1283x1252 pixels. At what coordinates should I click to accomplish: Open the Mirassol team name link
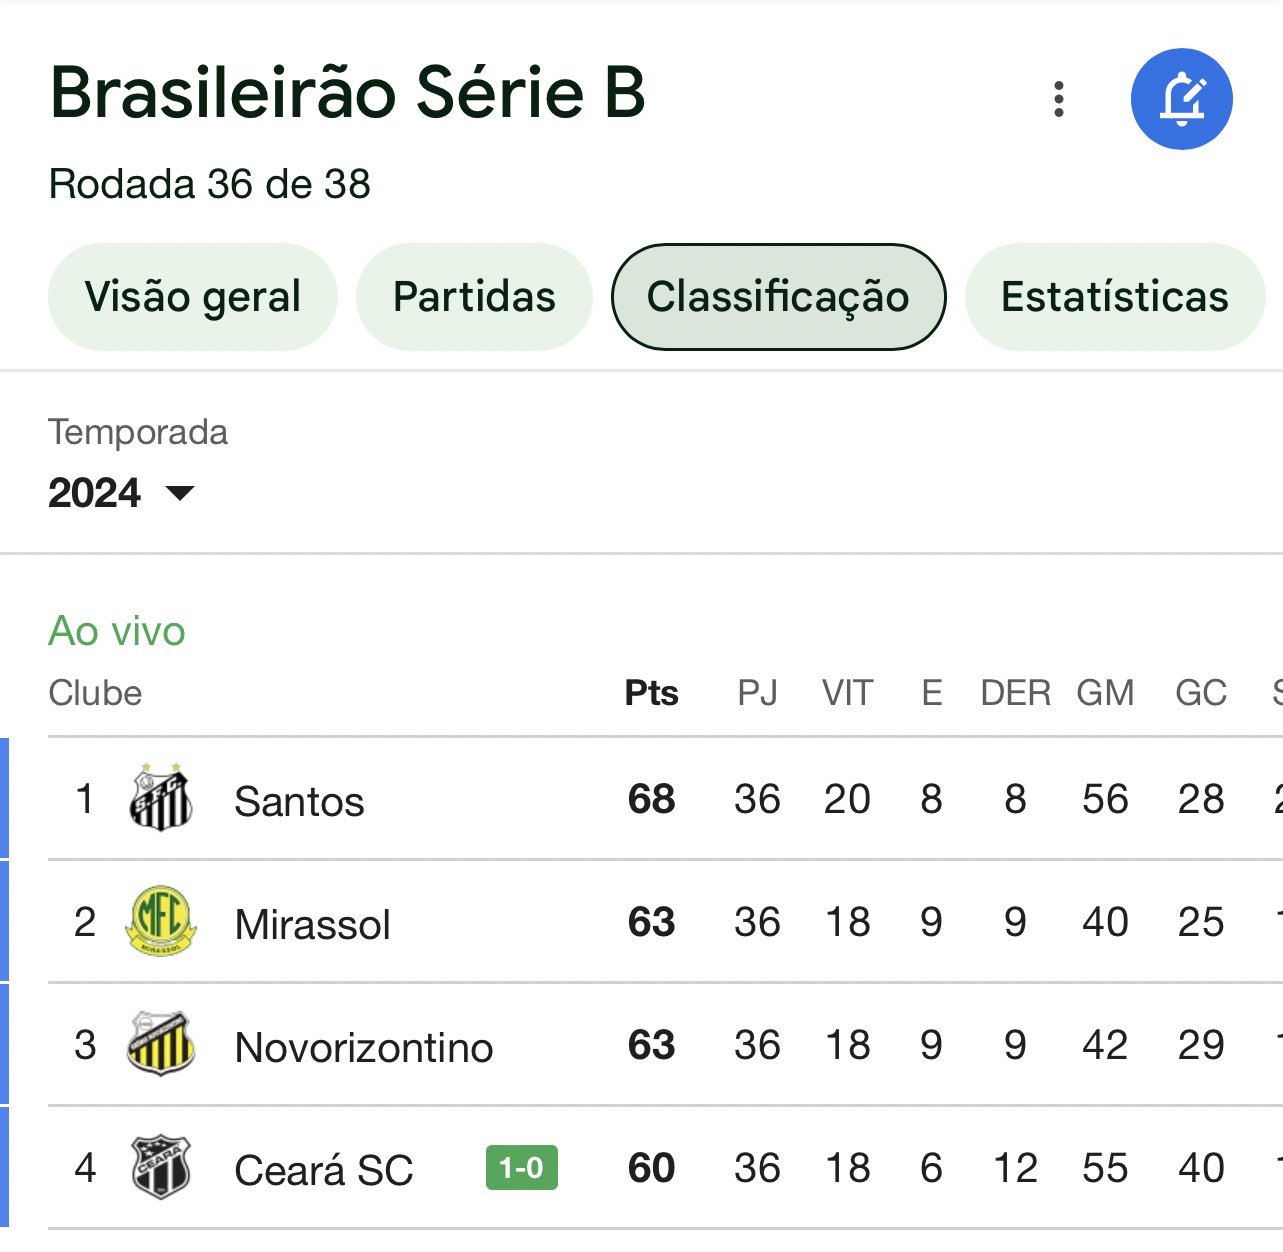click(312, 924)
